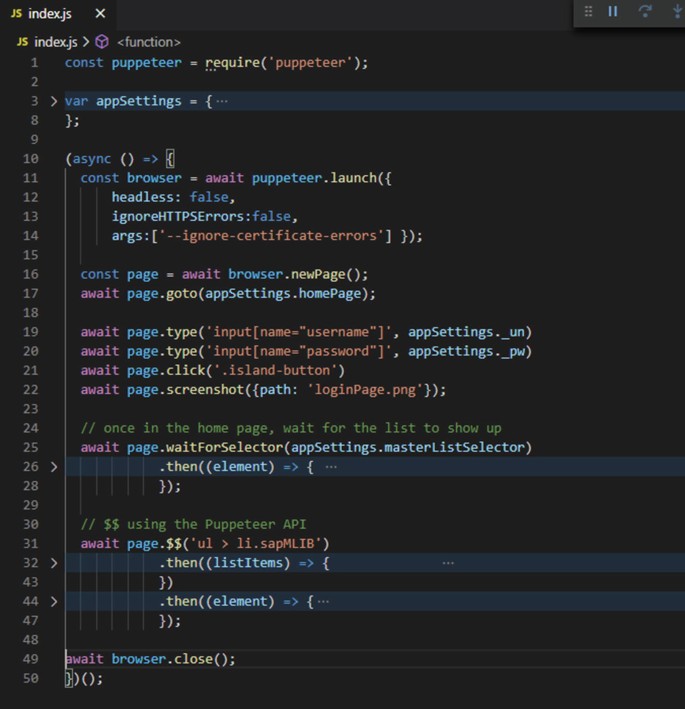
Task: Click the JS file icon on the index.js tab
Action: (16, 13)
